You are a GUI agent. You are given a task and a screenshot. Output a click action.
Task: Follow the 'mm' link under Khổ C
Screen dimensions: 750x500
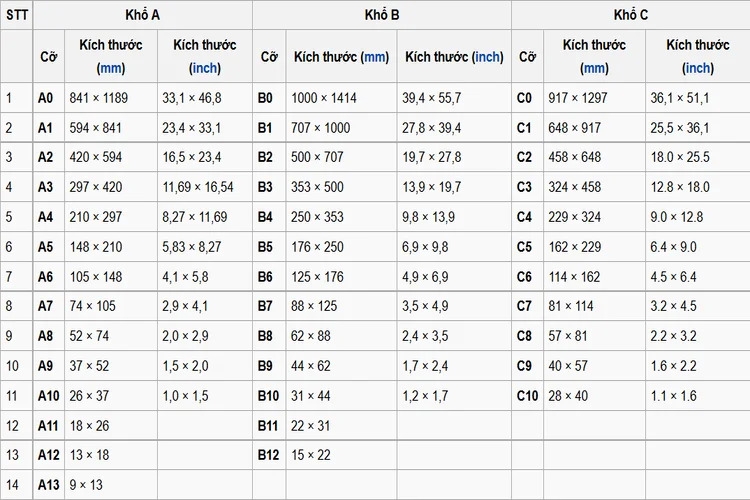coord(595,68)
